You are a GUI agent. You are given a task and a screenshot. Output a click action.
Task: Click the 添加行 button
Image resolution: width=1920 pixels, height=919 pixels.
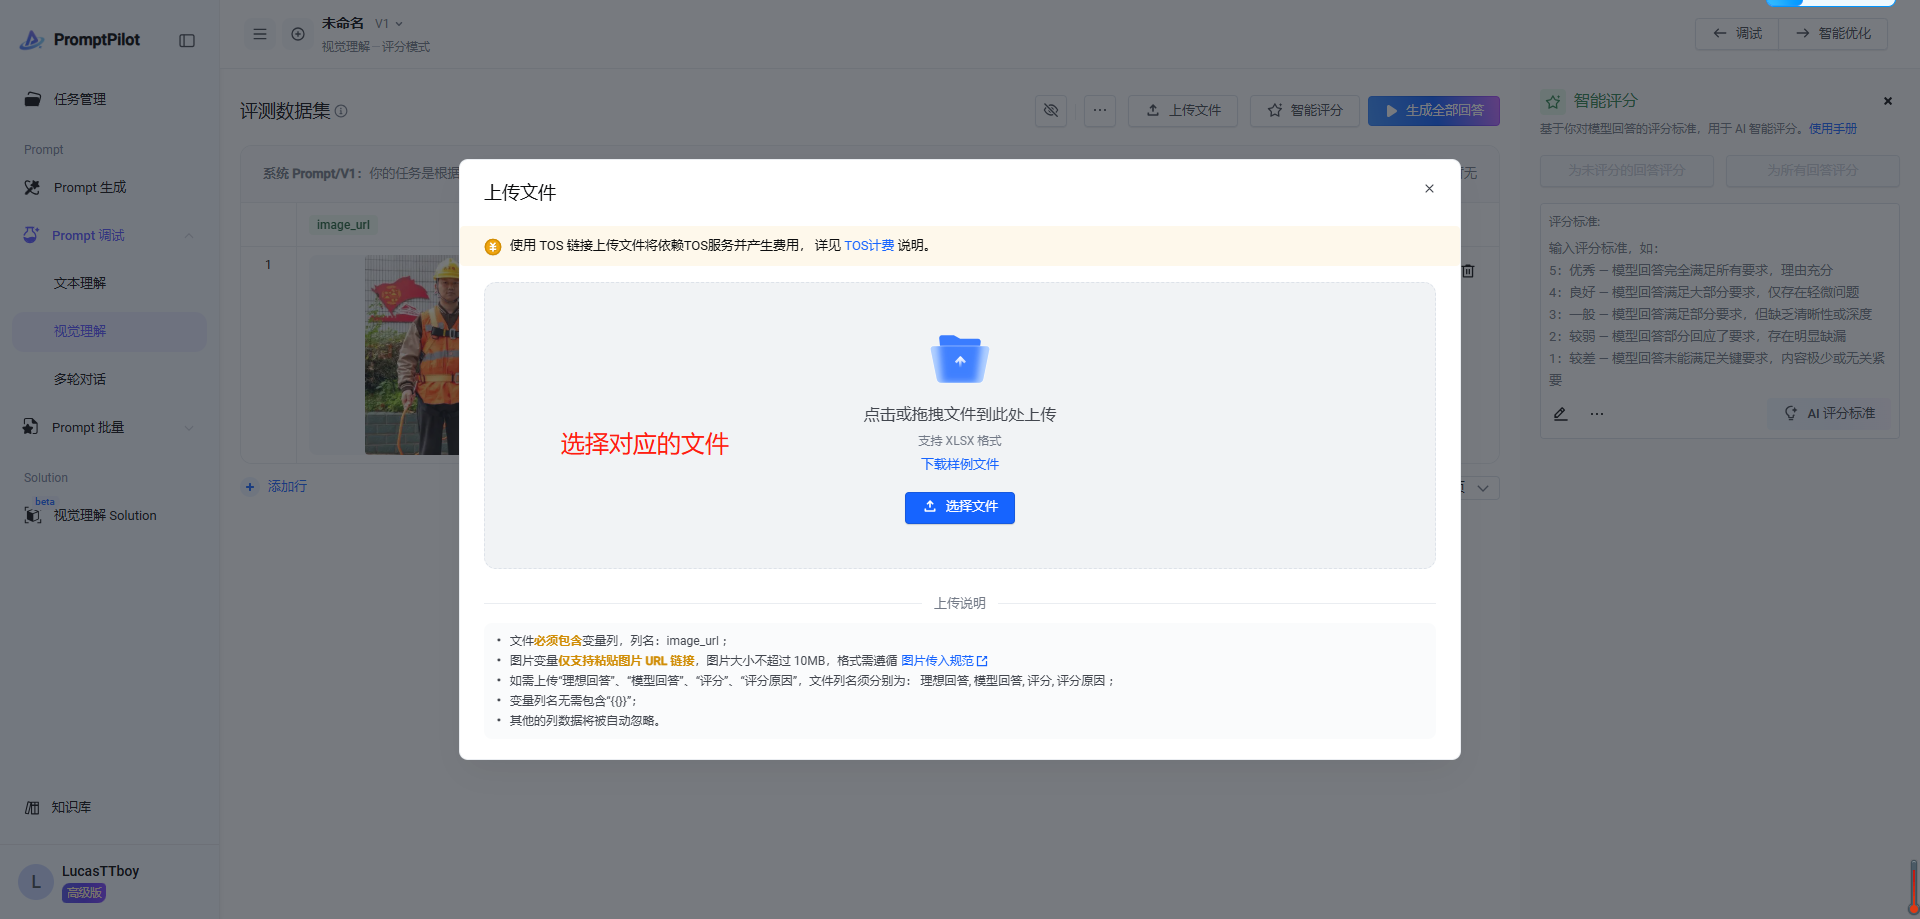pyautogui.click(x=276, y=487)
